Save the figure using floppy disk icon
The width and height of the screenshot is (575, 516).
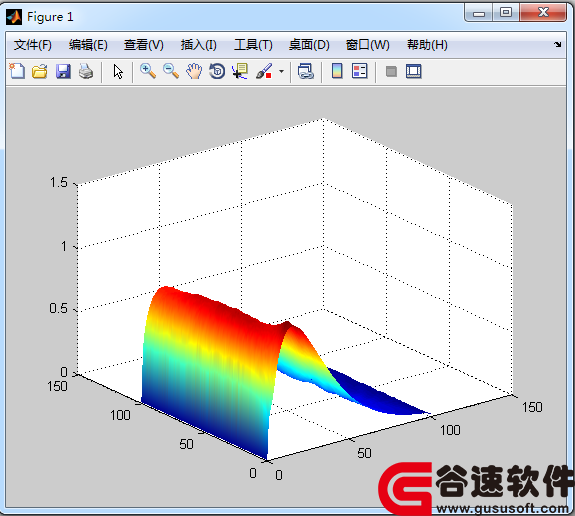[63, 71]
